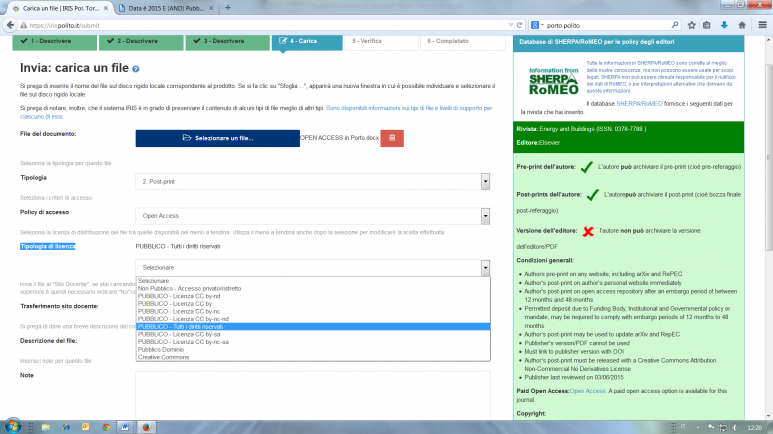Click the 'Selezionare un file...' button
This screenshot has width=773, height=434.
(x=217, y=138)
